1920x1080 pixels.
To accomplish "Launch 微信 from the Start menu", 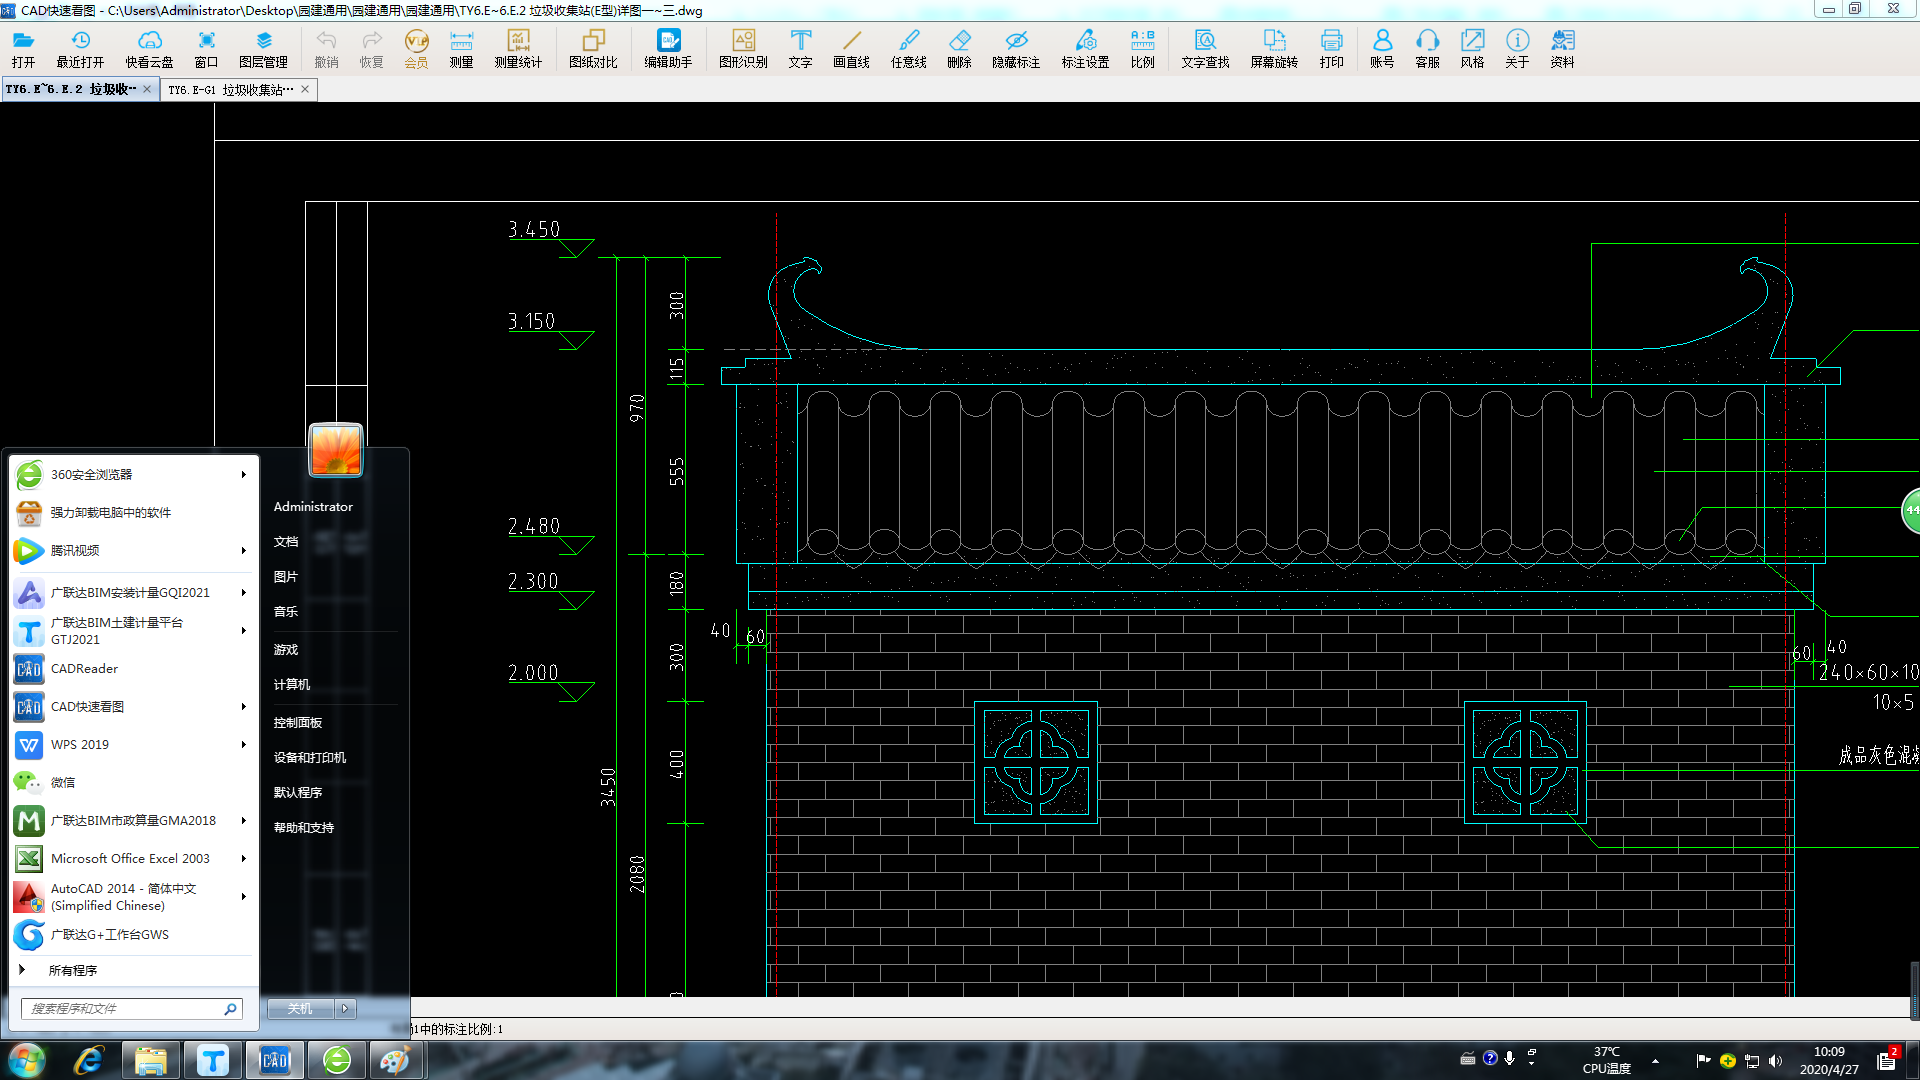I will click(x=132, y=783).
